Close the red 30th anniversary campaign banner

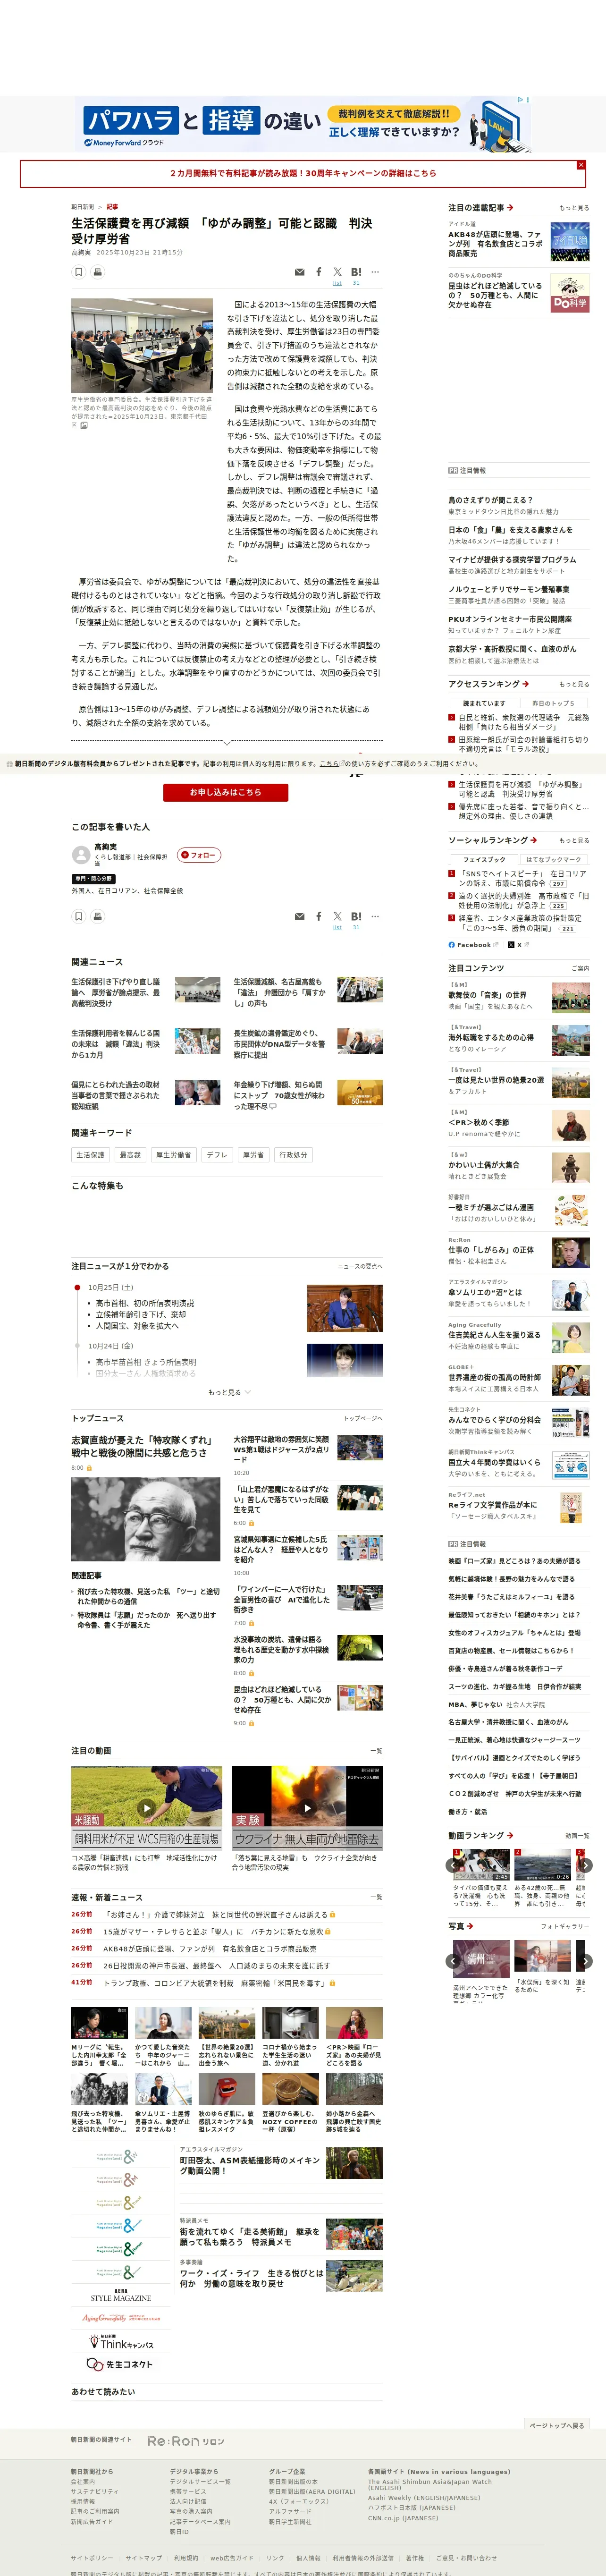coord(581,165)
